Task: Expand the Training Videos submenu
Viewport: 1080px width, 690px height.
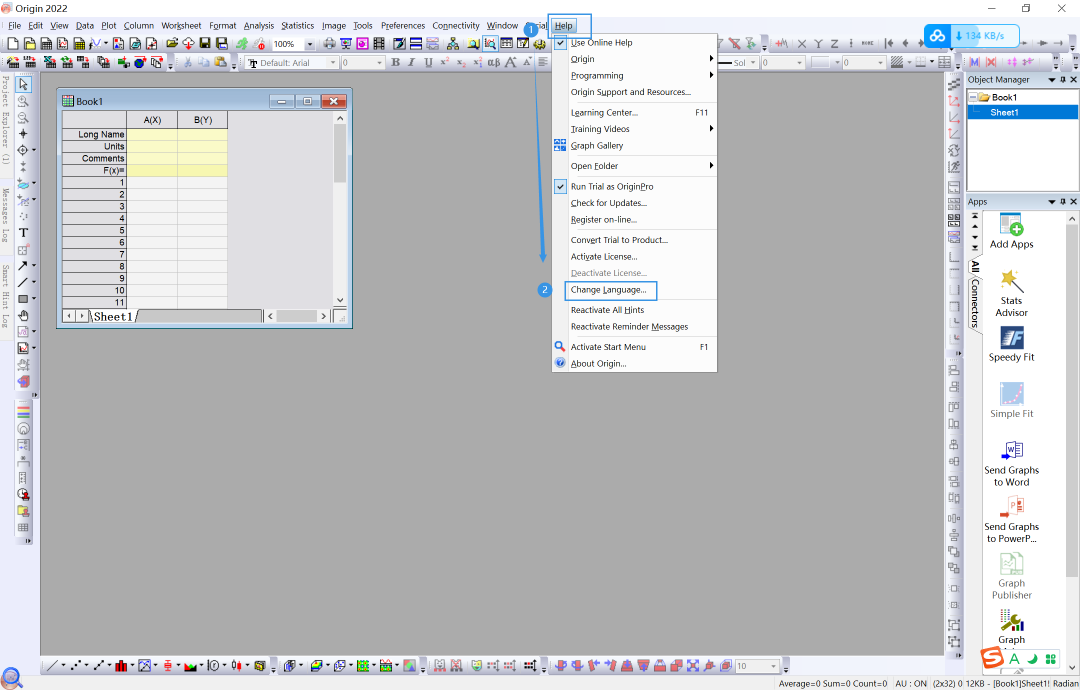Action: tap(634, 129)
